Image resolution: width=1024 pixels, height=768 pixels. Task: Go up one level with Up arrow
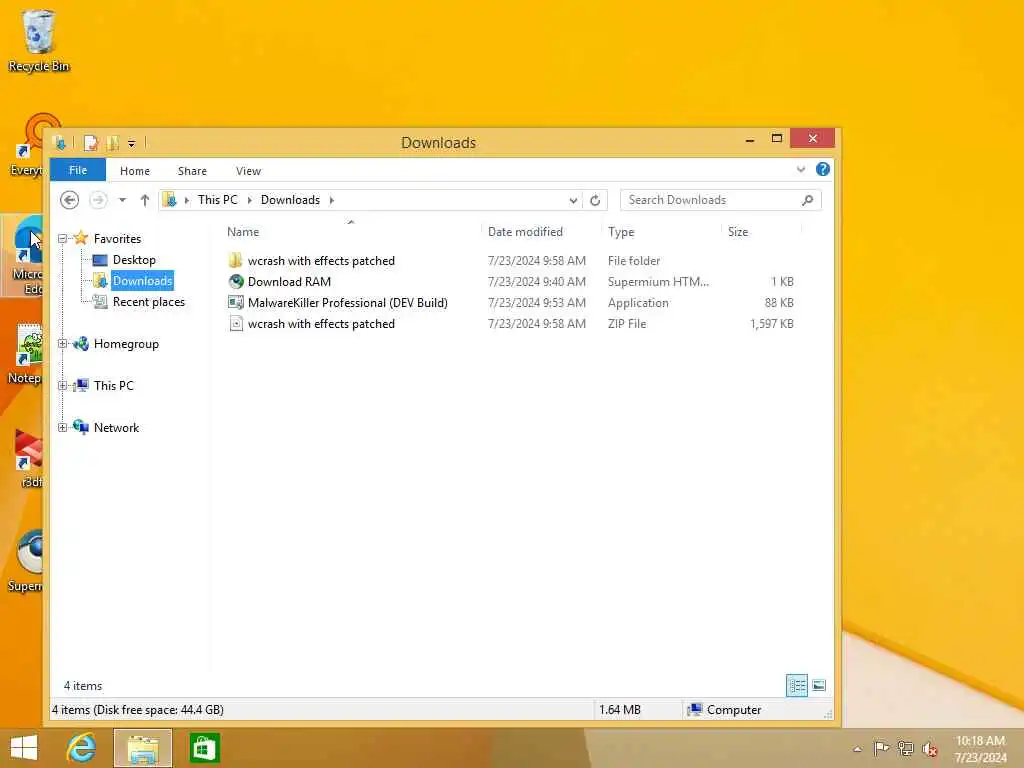click(144, 200)
